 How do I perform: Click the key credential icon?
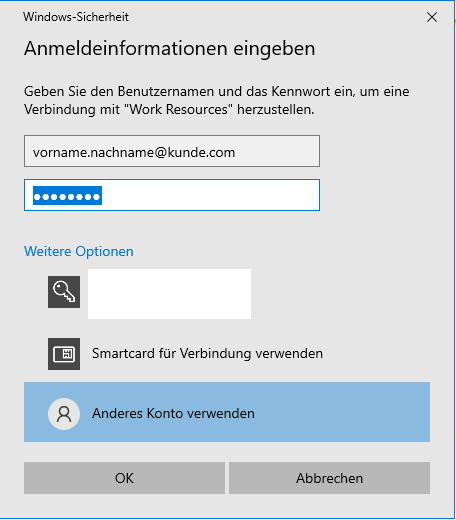64,292
